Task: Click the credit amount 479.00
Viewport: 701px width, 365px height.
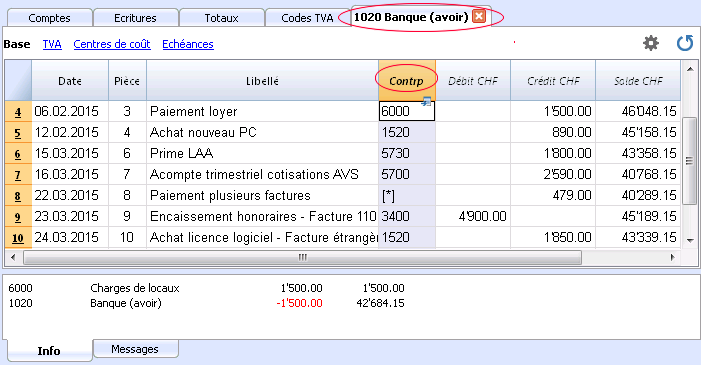Action: point(553,195)
